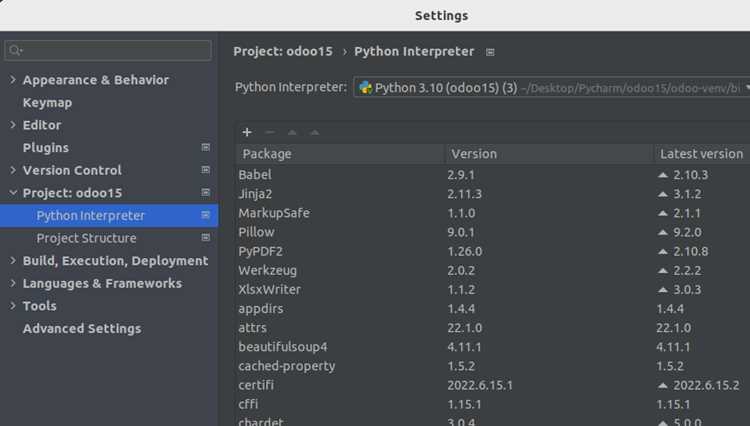Click upgrade arrow beside Werkzeug 2.2.2
The height and width of the screenshot is (426, 750).
(662, 271)
